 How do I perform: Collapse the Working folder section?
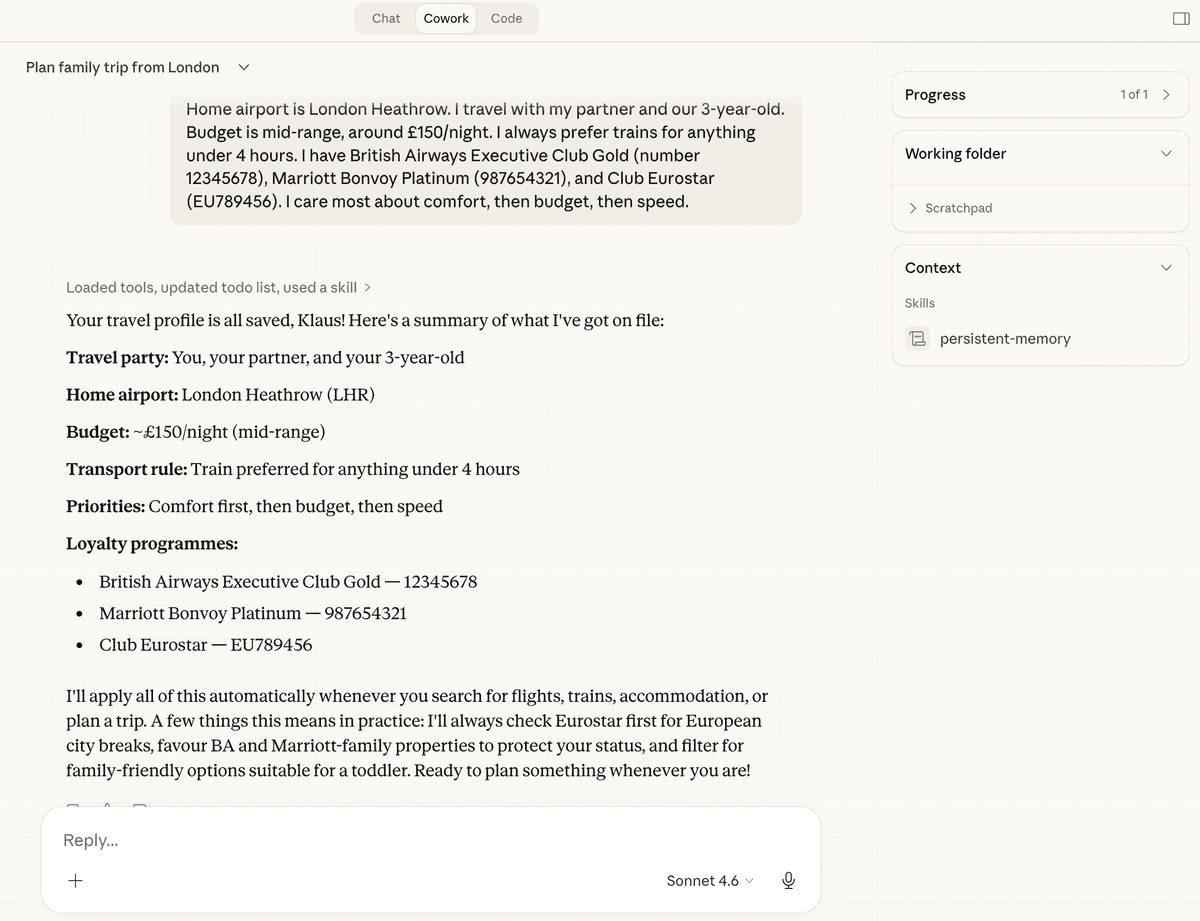click(x=1166, y=153)
